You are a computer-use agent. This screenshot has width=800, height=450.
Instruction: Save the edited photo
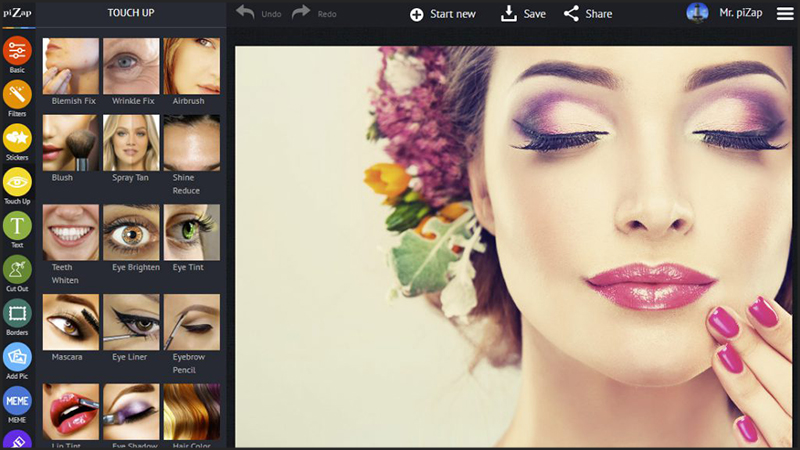[522, 14]
